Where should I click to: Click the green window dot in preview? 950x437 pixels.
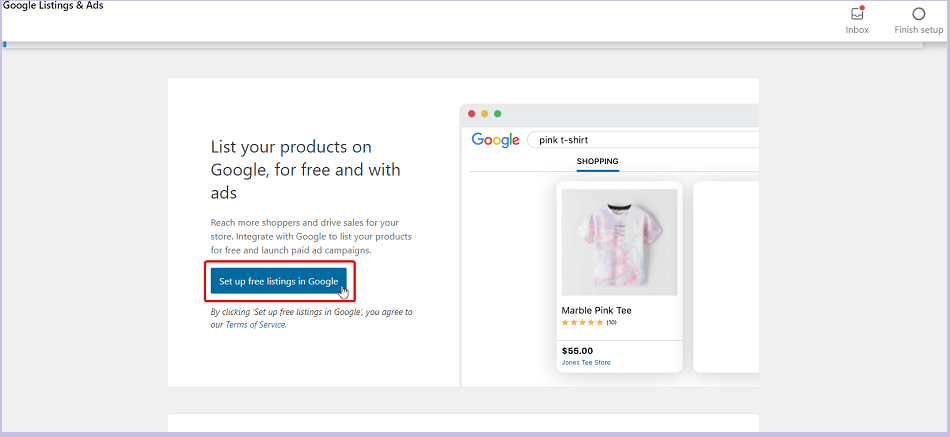[497, 113]
